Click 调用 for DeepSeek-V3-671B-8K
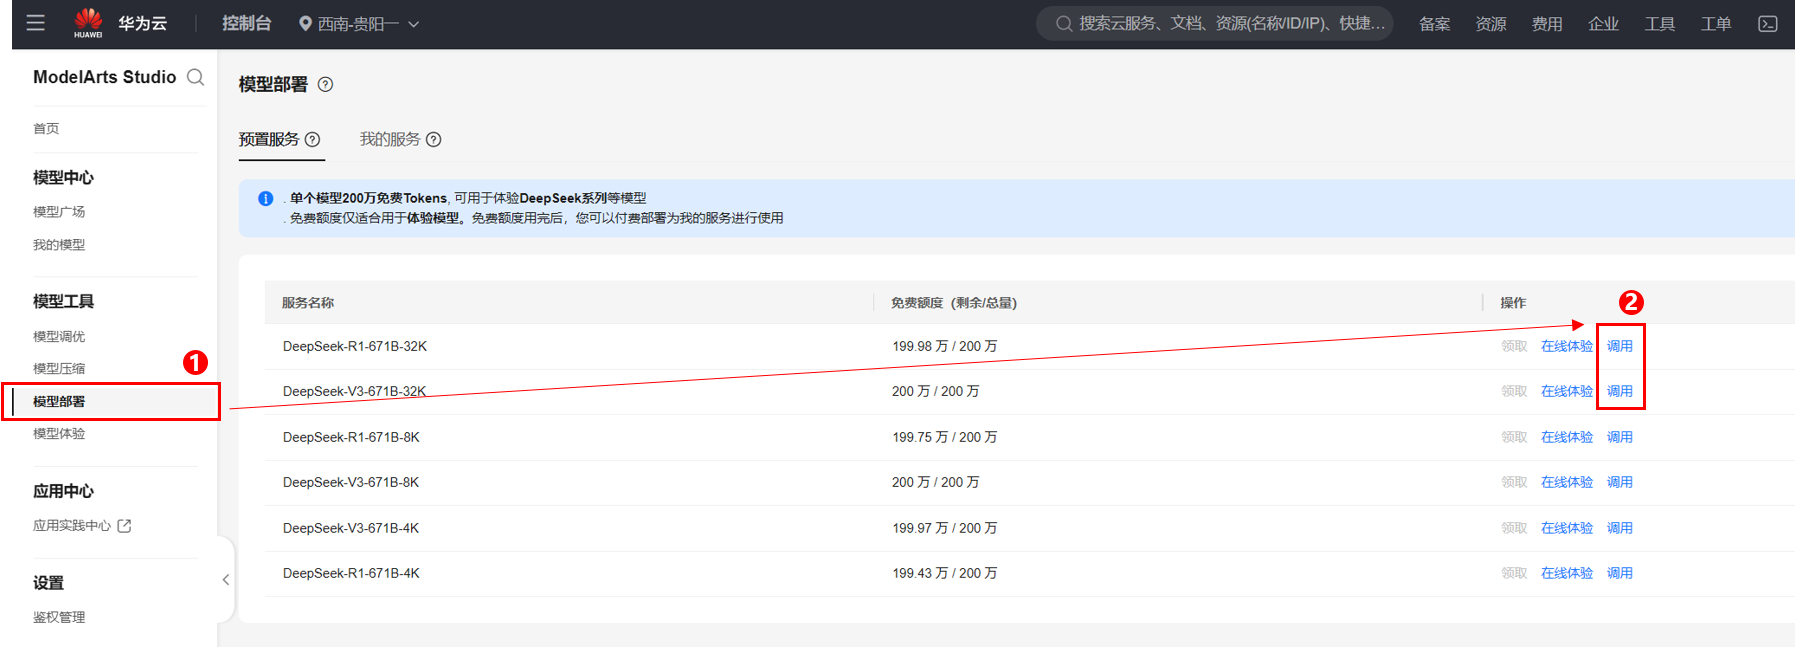 (1619, 482)
